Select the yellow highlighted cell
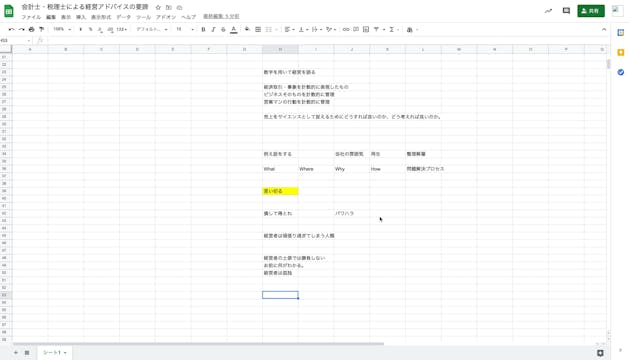This screenshot has height=360, width=629. (280, 191)
